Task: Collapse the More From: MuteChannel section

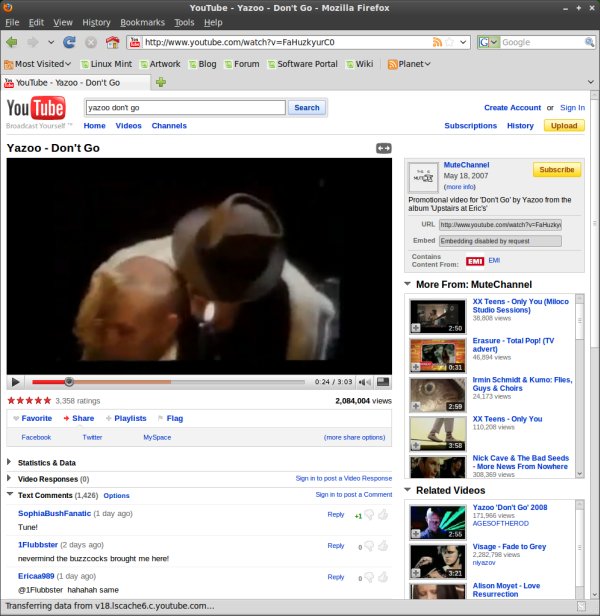Action: tap(407, 283)
